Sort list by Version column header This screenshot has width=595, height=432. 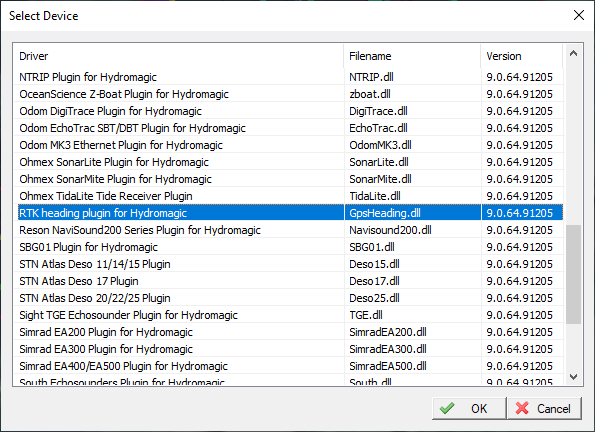(522, 56)
